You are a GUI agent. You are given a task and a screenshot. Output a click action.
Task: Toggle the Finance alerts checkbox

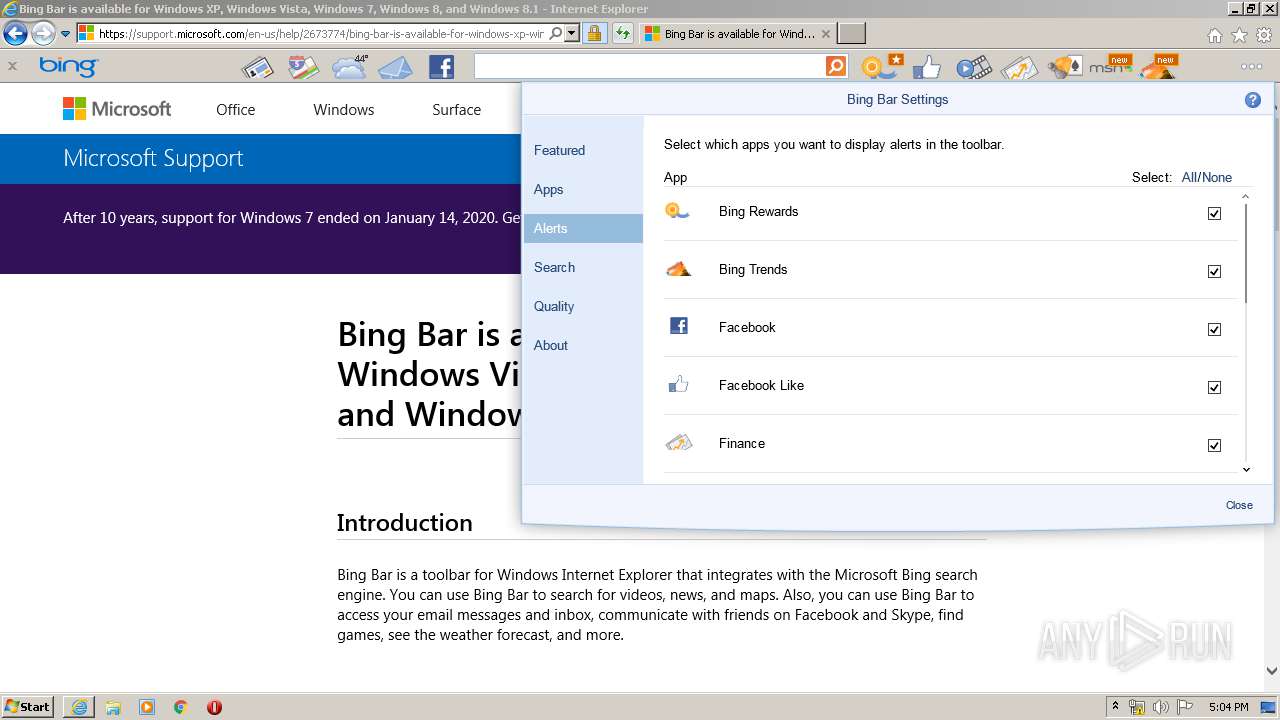coord(1214,445)
